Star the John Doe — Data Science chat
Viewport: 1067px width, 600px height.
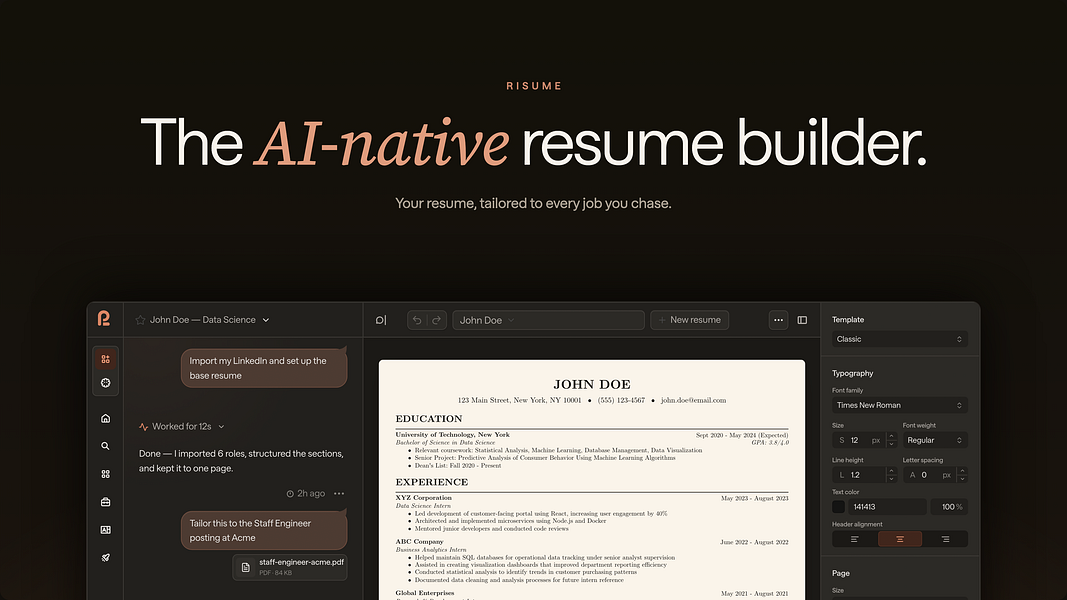[x=140, y=320]
